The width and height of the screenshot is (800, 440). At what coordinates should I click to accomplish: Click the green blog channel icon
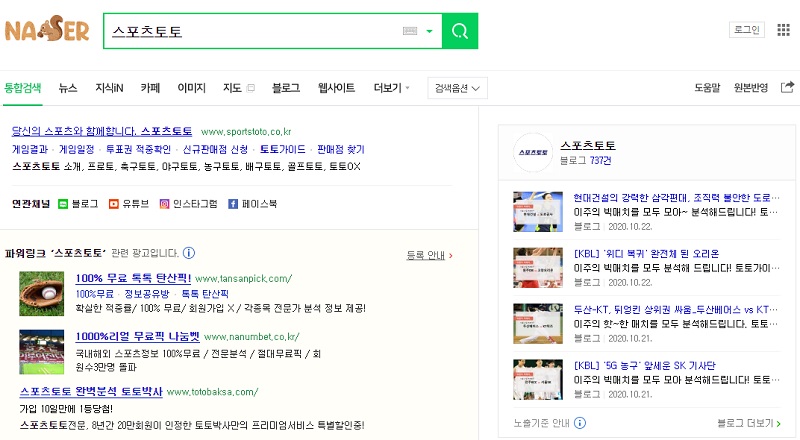coord(63,204)
